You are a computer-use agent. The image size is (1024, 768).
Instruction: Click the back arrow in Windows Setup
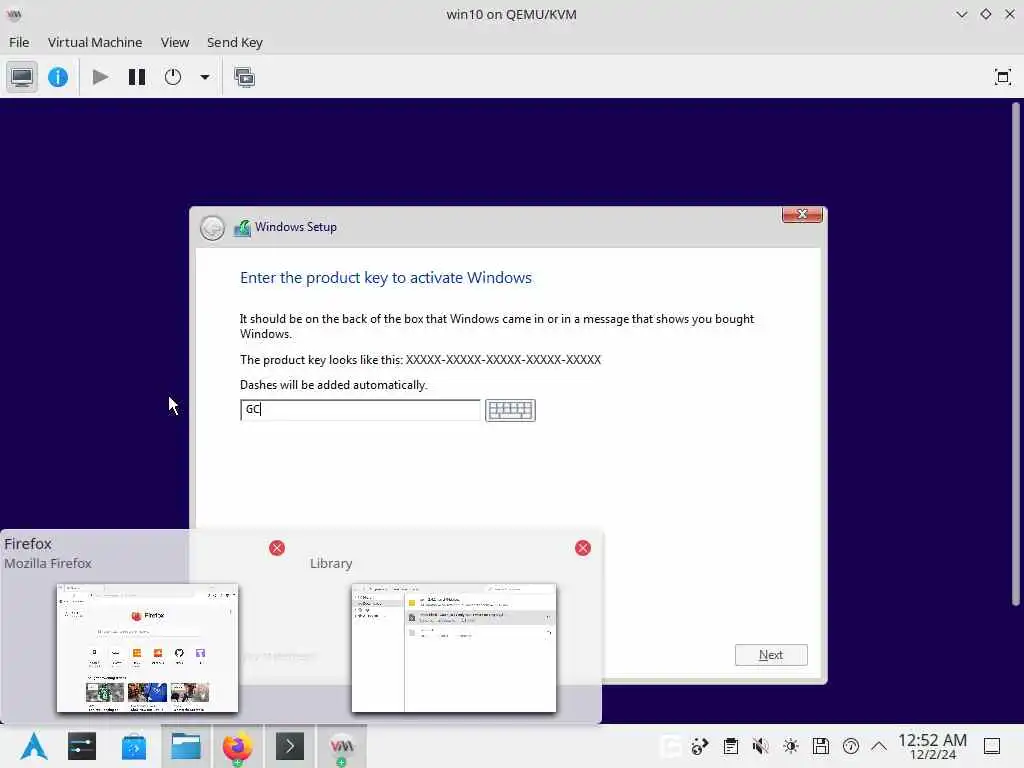click(x=212, y=228)
